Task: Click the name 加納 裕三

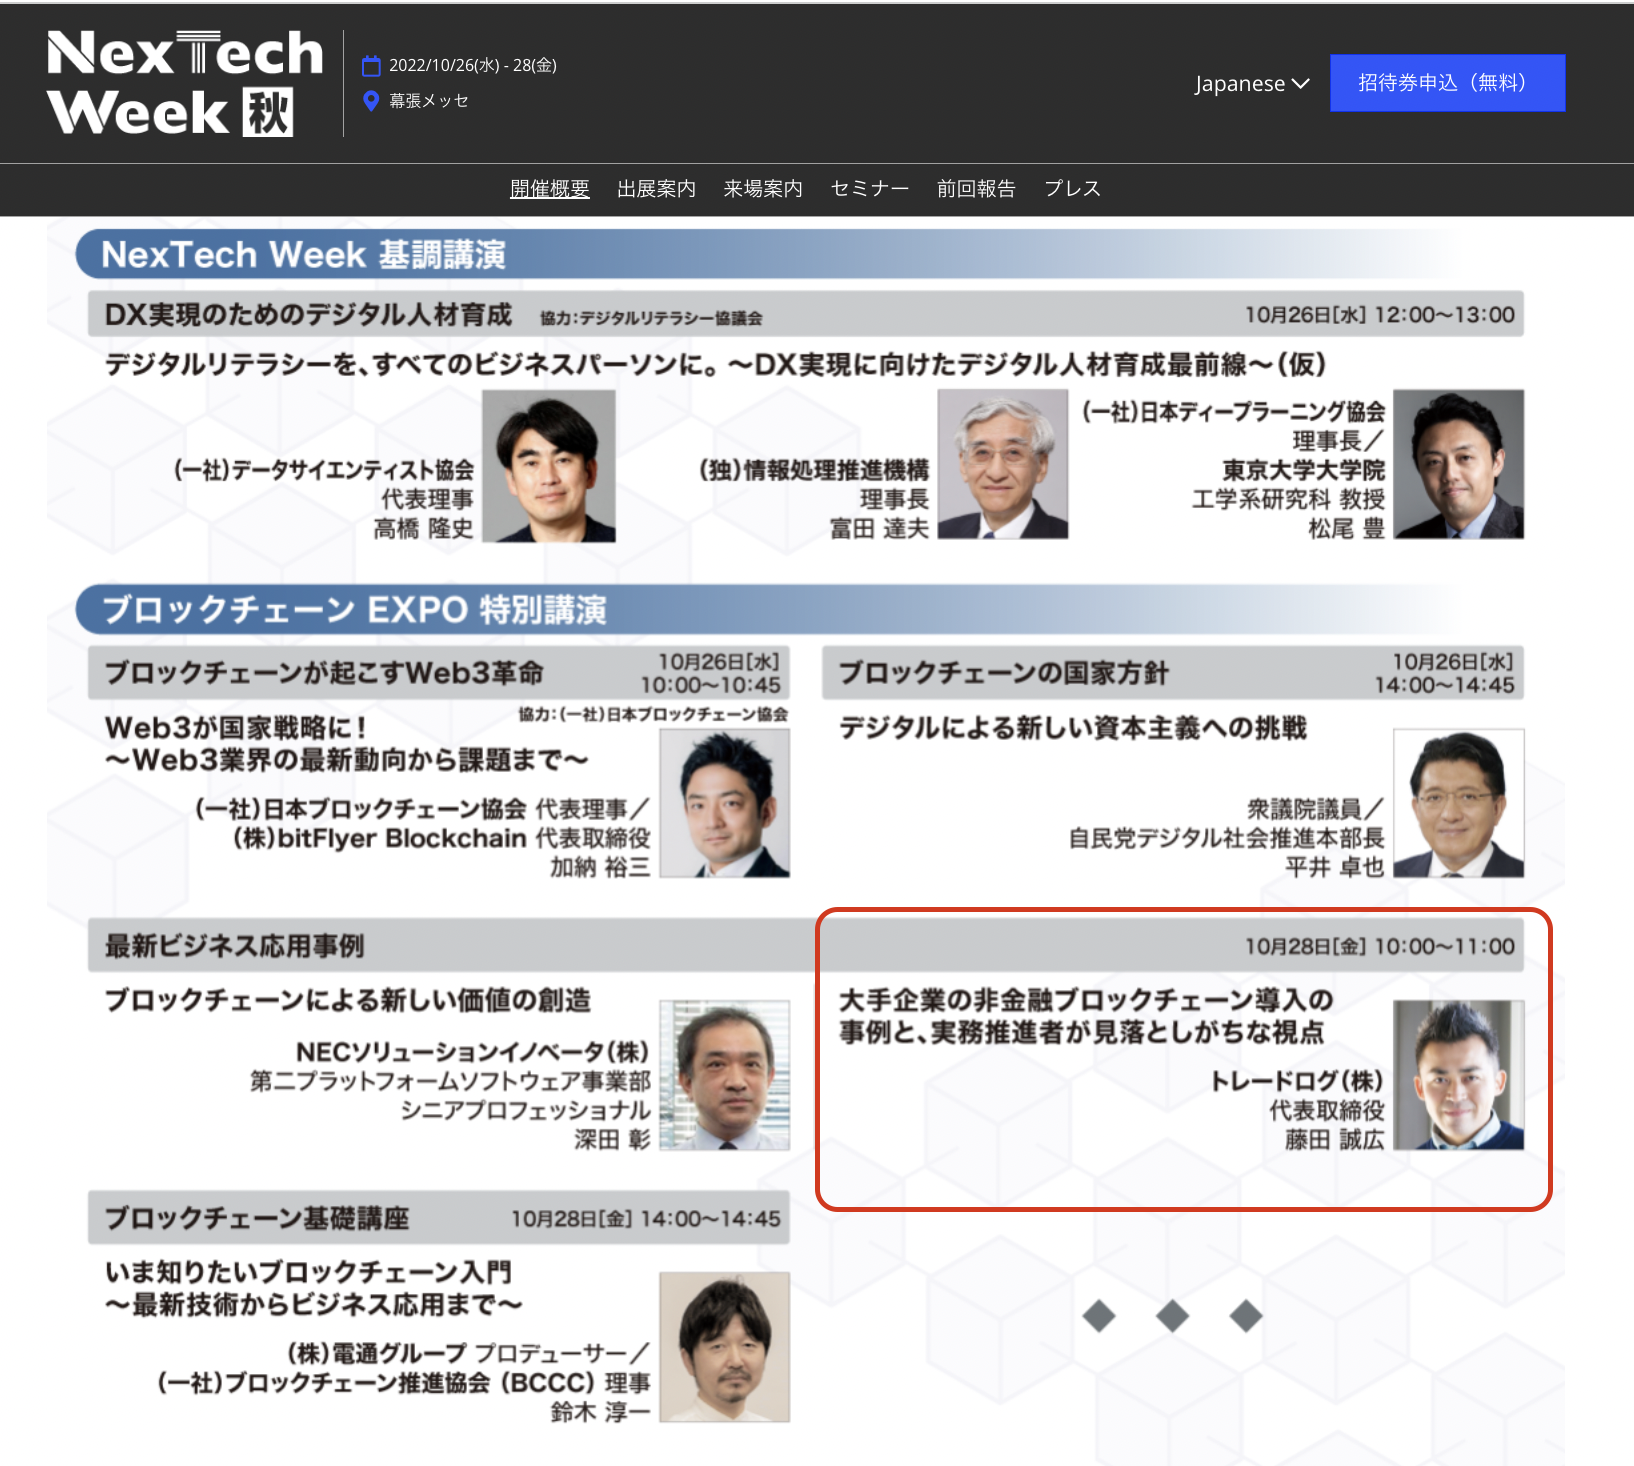Action: coord(600,867)
